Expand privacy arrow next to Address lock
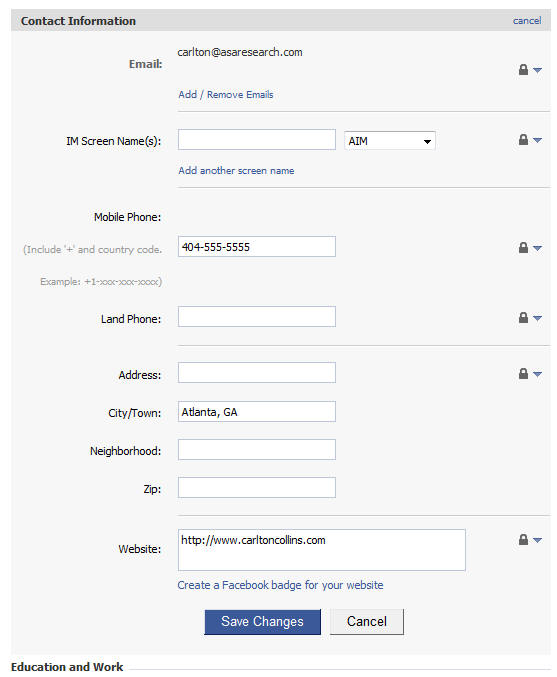557x677 pixels. coord(537,374)
